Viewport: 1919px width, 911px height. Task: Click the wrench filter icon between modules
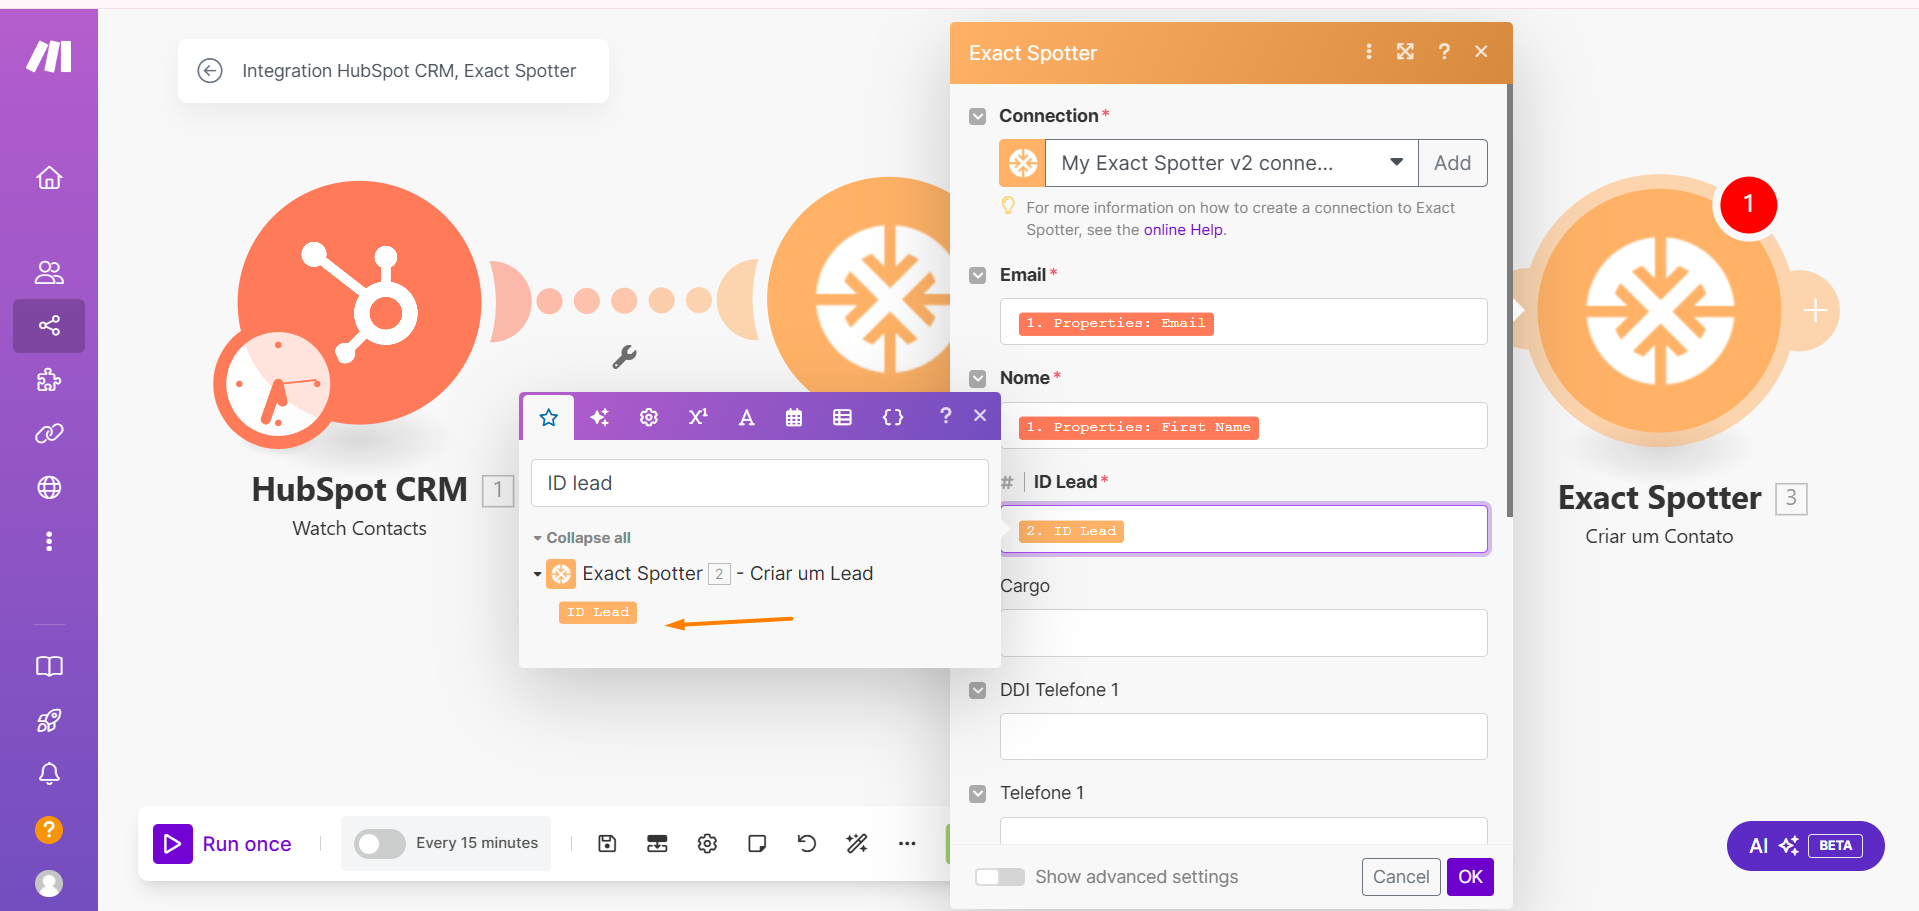click(x=625, y=357)
